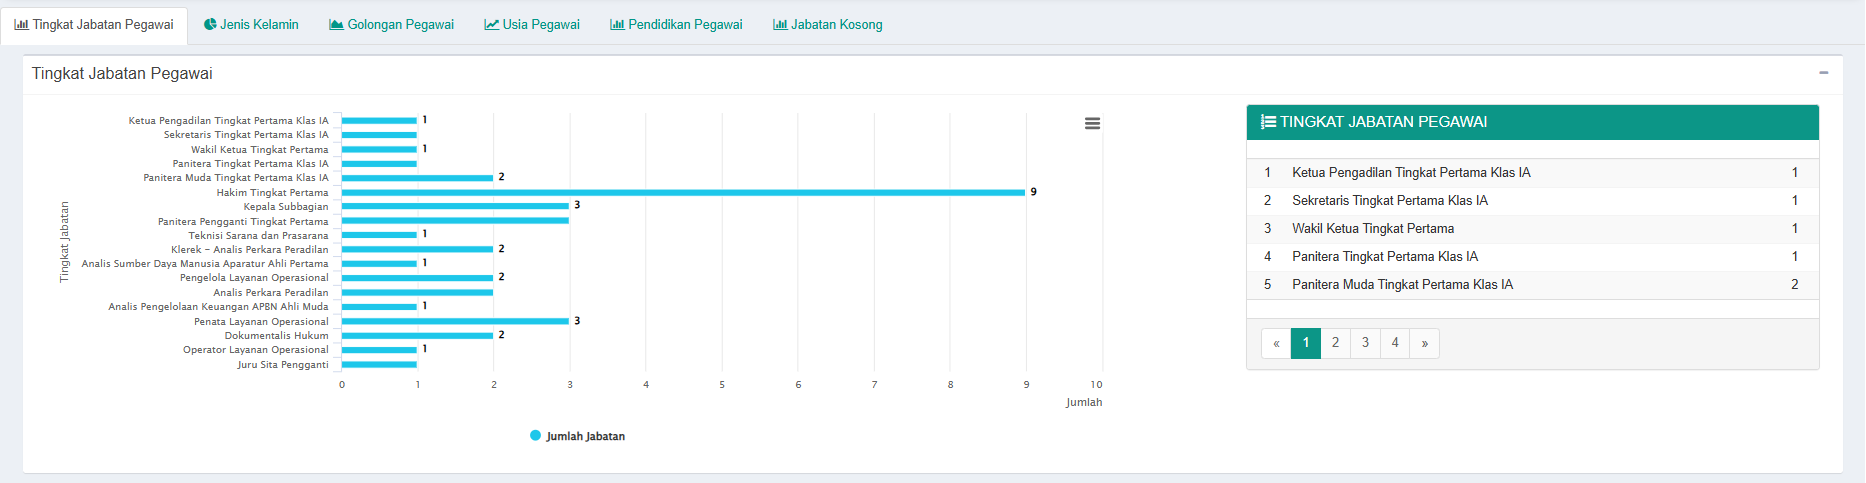Click table row Panitera Tingkat Pertama Klas IA

[x=1532, y=257]
